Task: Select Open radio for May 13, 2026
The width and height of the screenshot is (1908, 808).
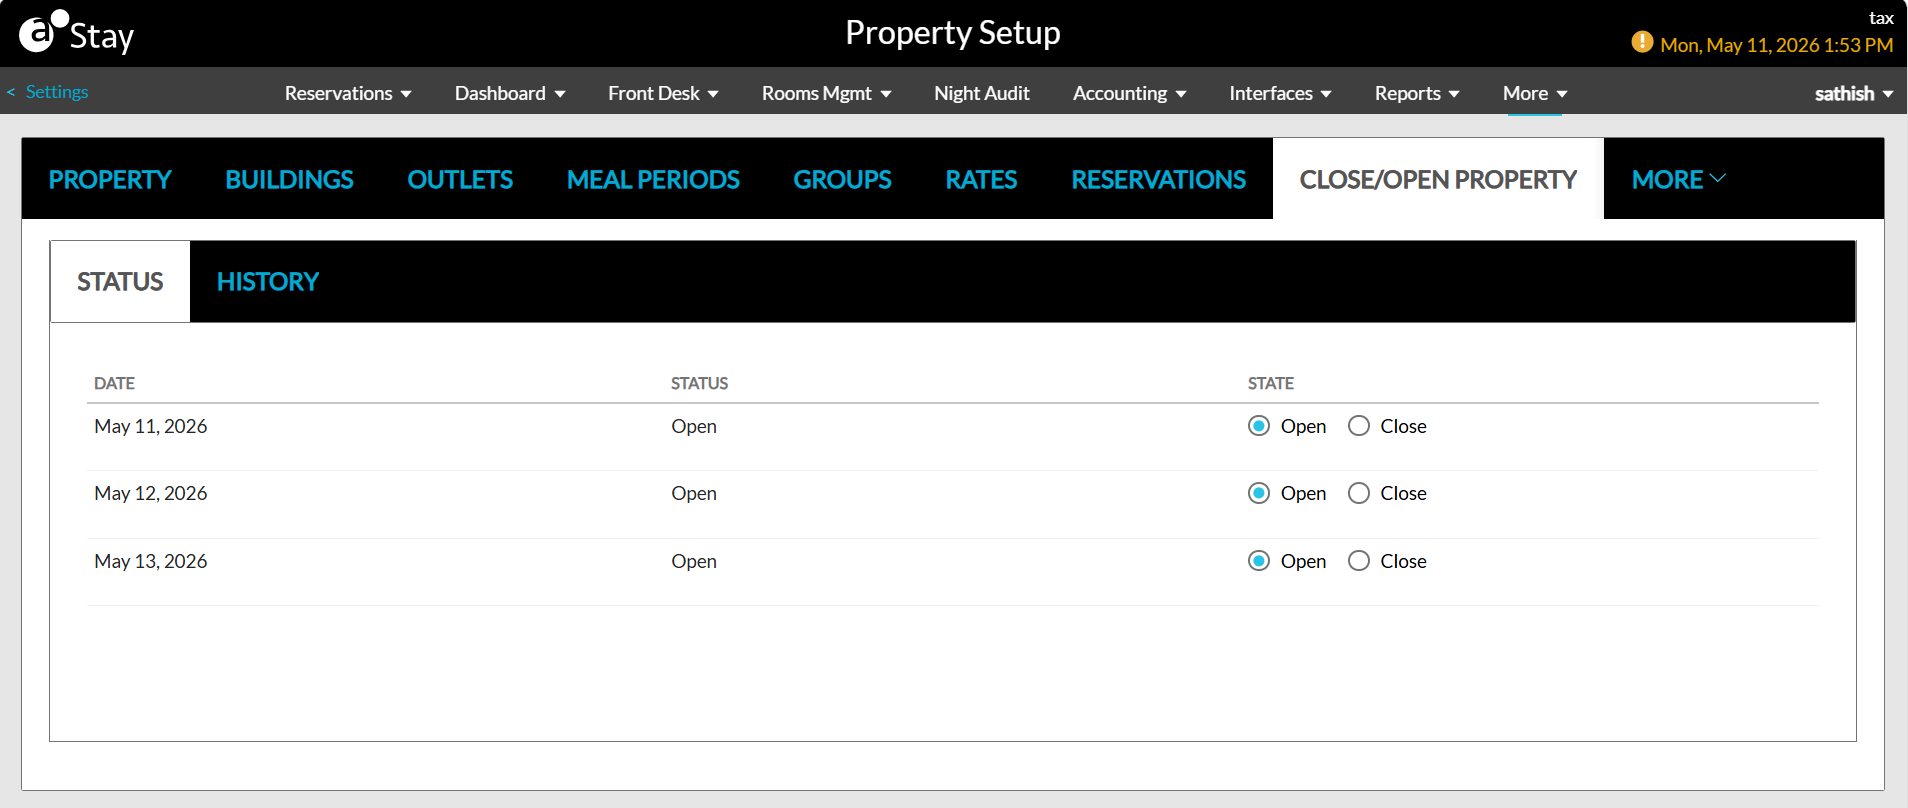Action: [1259, 561]
